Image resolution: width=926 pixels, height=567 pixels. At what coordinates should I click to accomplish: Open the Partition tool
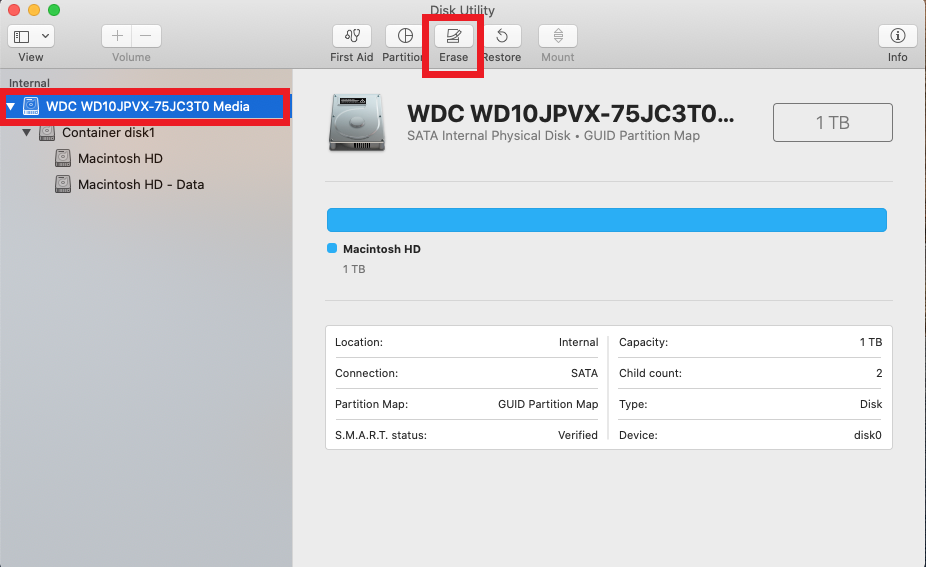click(x=405, y=37)
